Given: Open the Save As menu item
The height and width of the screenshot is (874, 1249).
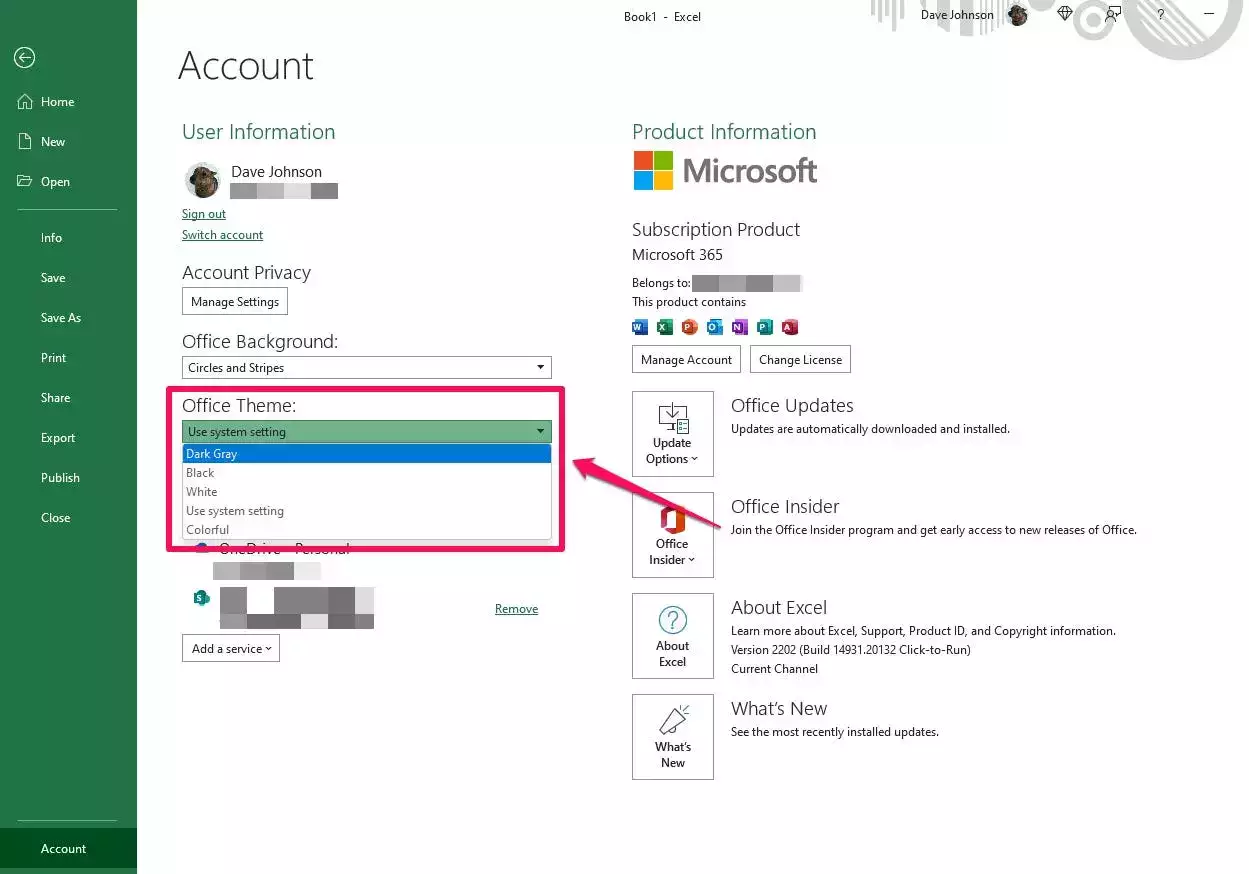Looking at the screenshot, I should 61,318.
